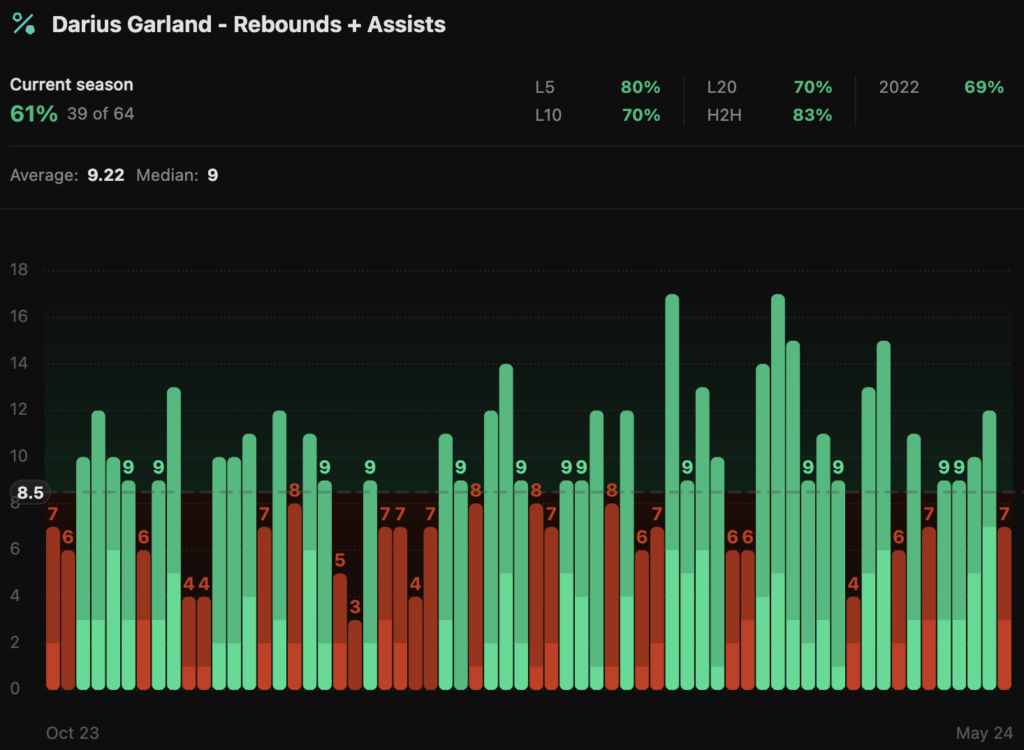Click the May 24 end date label
Viewport: 1024px width, 750px height.
pyautogui.click(x=984, y=733)
